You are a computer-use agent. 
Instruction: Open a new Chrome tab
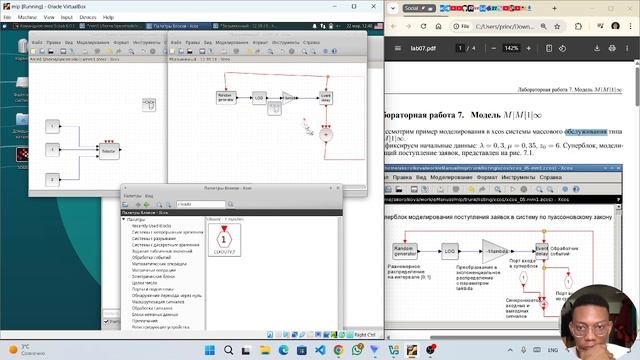[554, 8]
